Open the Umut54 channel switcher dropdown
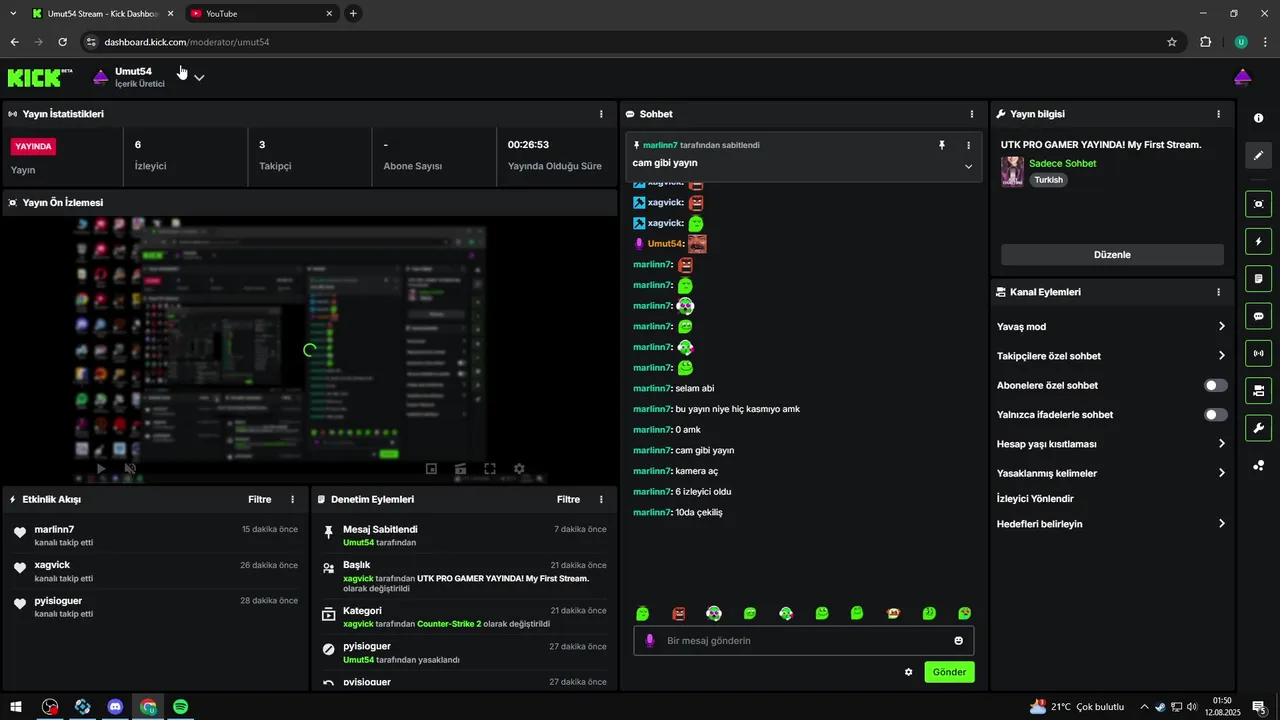Screen dimensions: 1280x720 (199, 77)
